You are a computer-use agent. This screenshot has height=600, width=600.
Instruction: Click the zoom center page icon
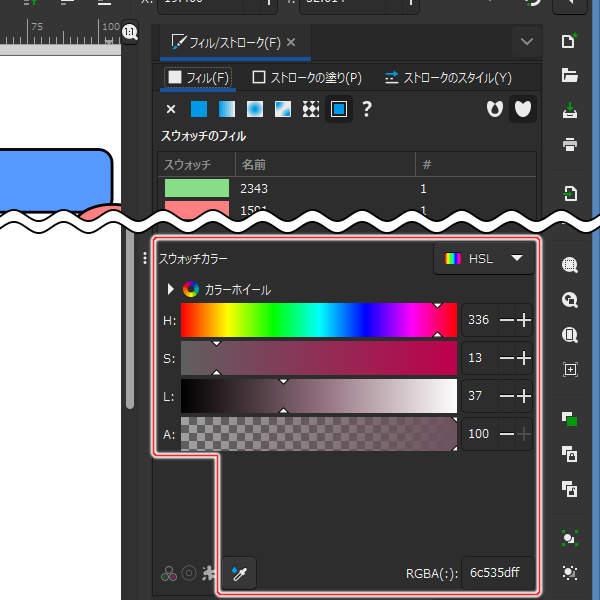(x=570, y=370)
